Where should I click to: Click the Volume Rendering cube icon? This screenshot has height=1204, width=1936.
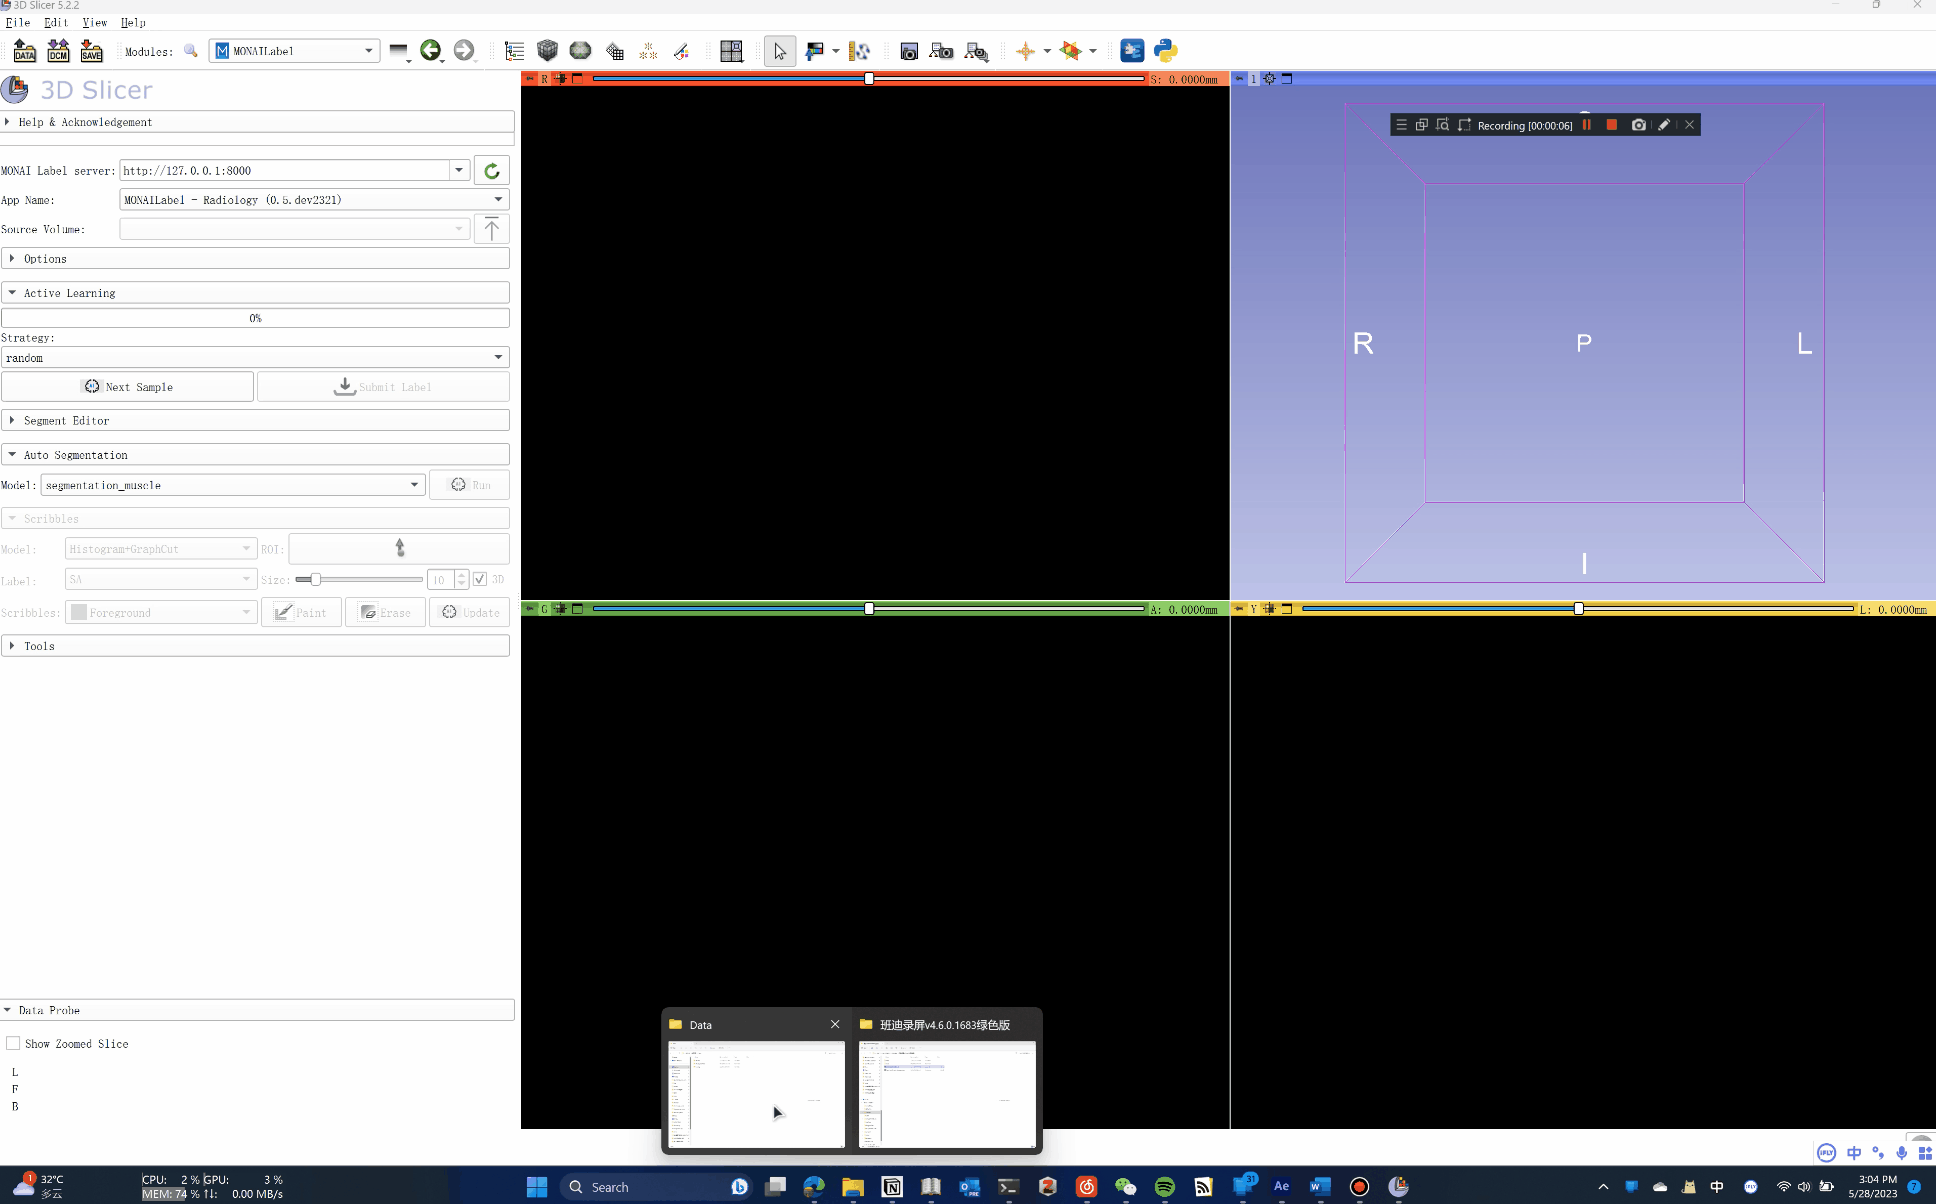[547, 51]
